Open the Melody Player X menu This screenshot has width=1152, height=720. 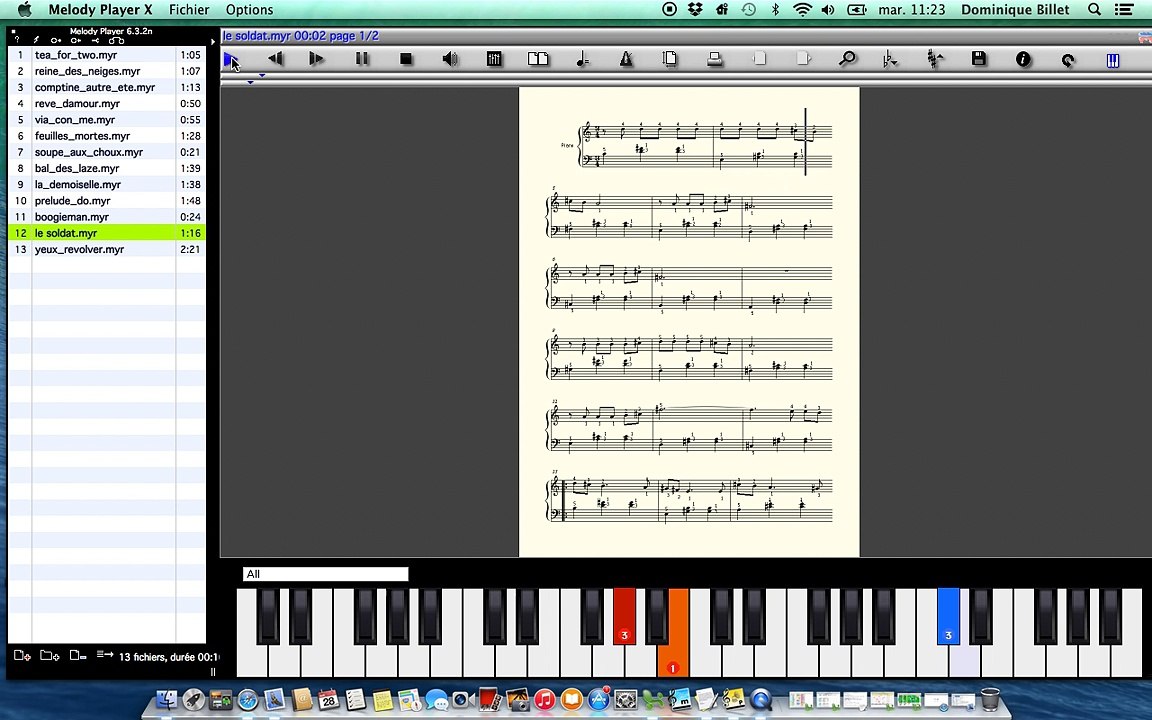pyautogui.click(x=100, y=10)
